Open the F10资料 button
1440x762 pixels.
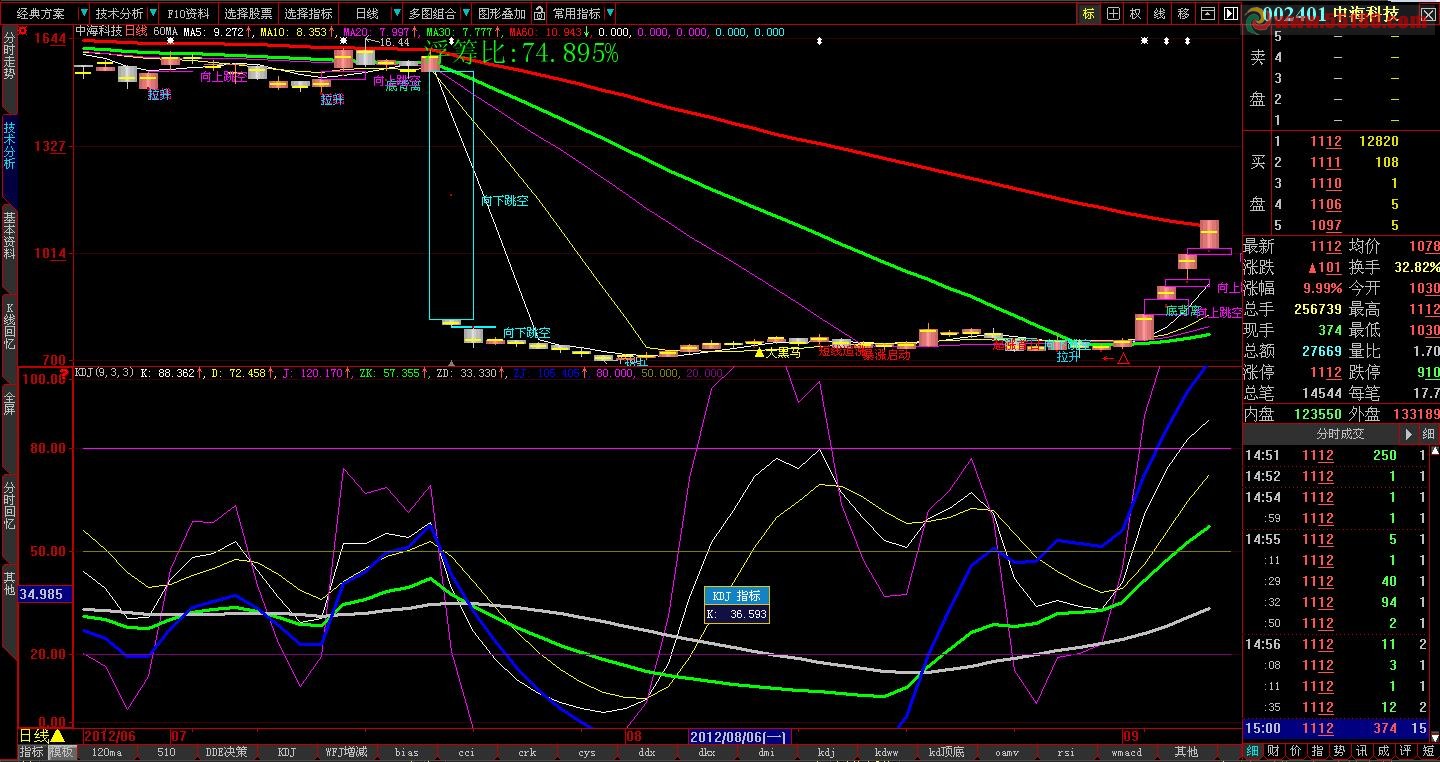pyautogui.click(x=187, y=14)
